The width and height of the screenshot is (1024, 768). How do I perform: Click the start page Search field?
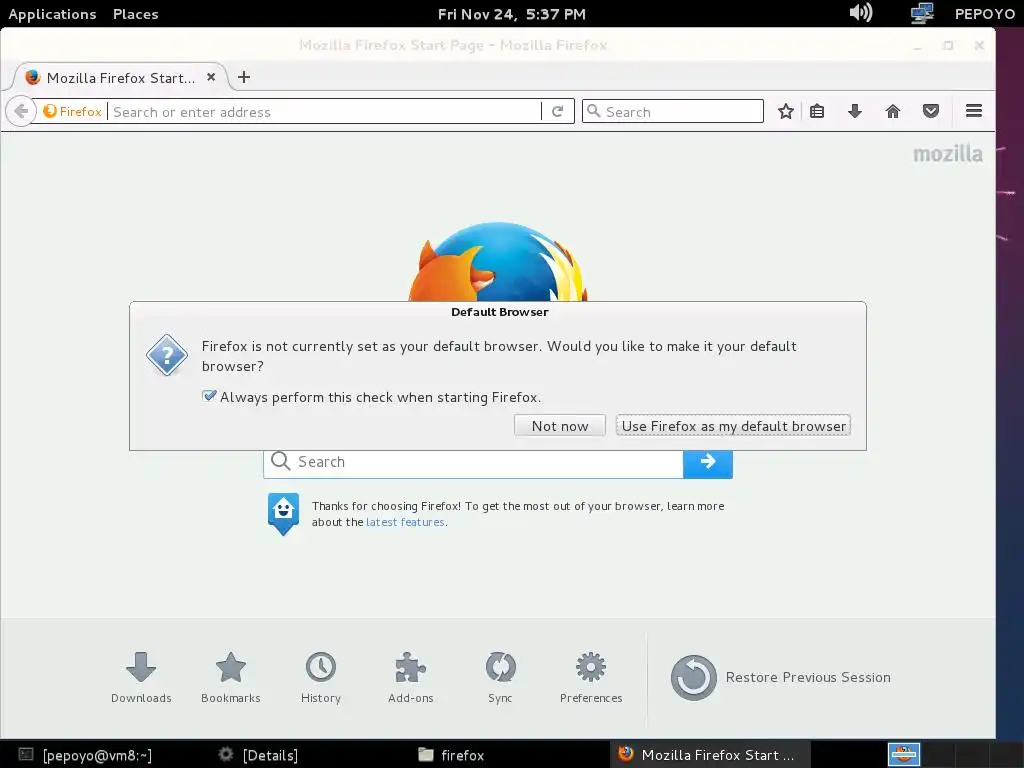(x=473, y=462)
